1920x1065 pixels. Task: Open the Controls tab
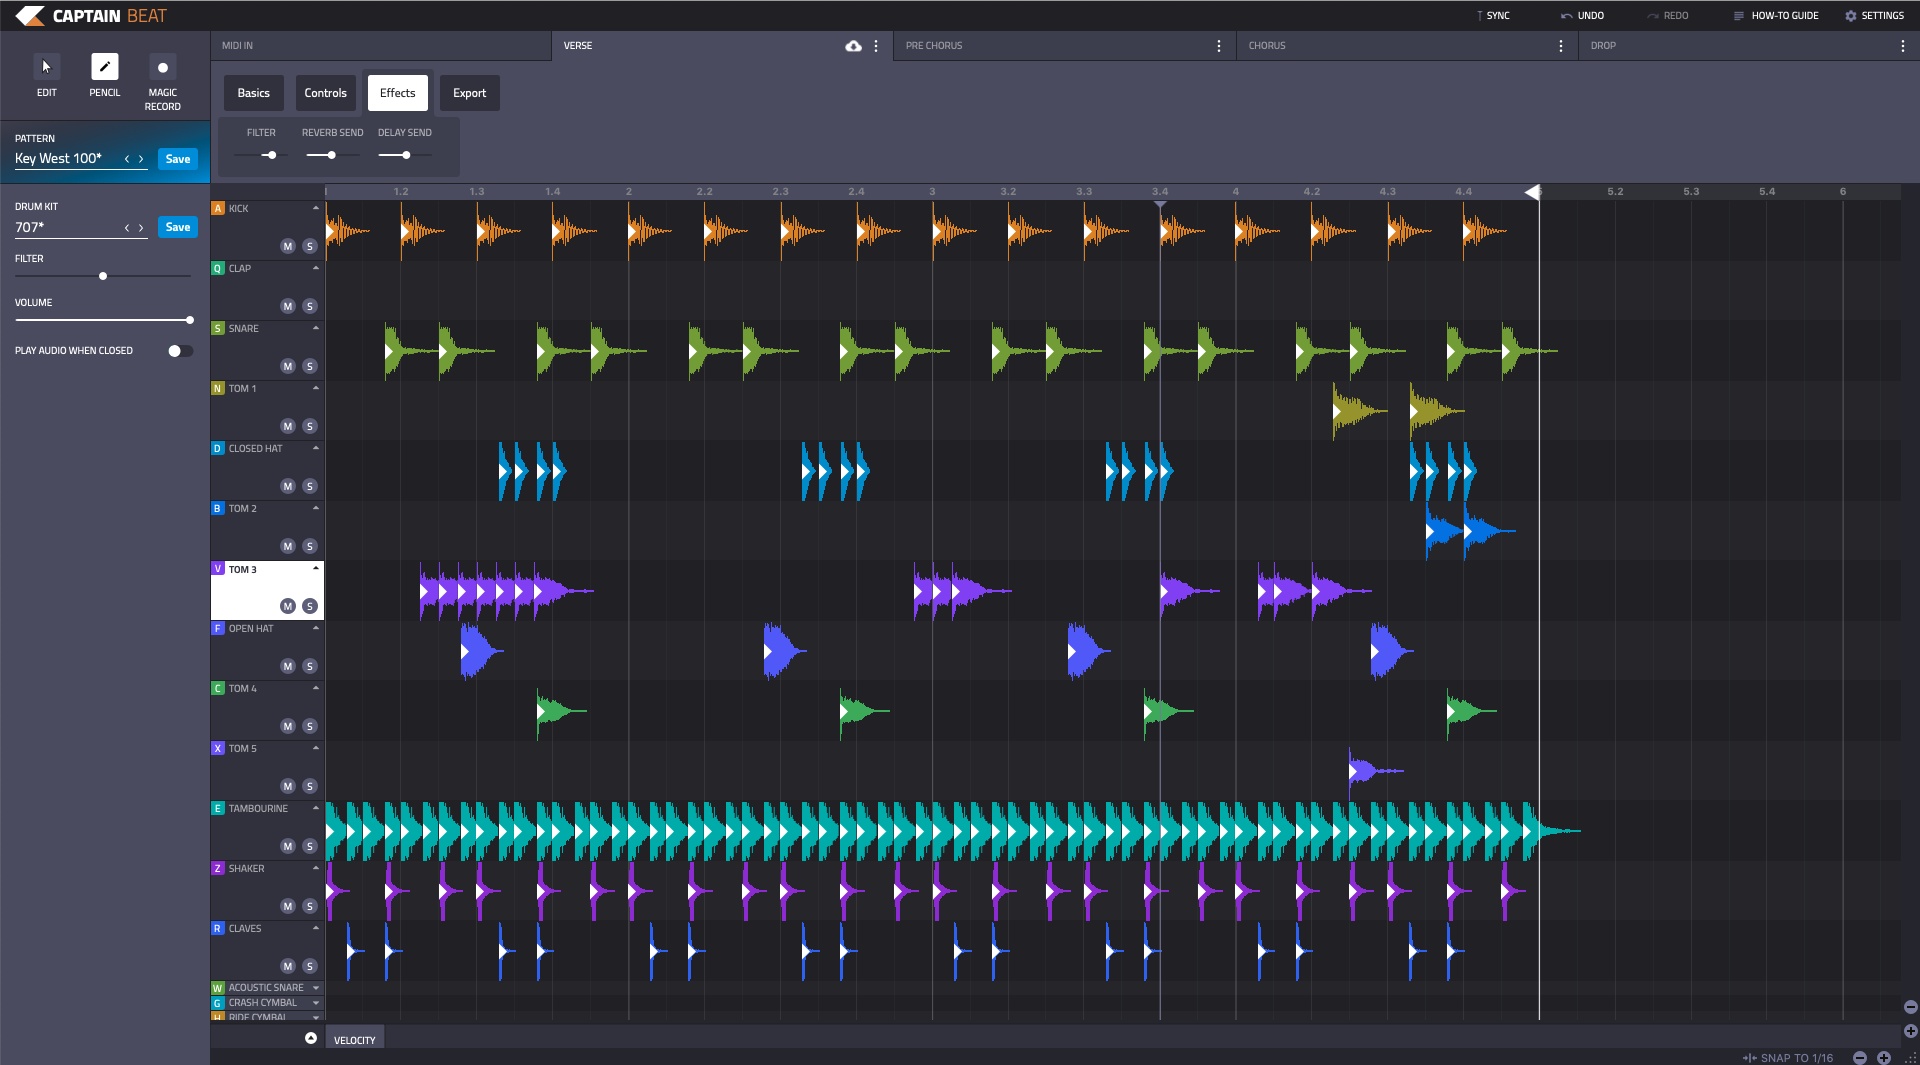tap(325, 93)
